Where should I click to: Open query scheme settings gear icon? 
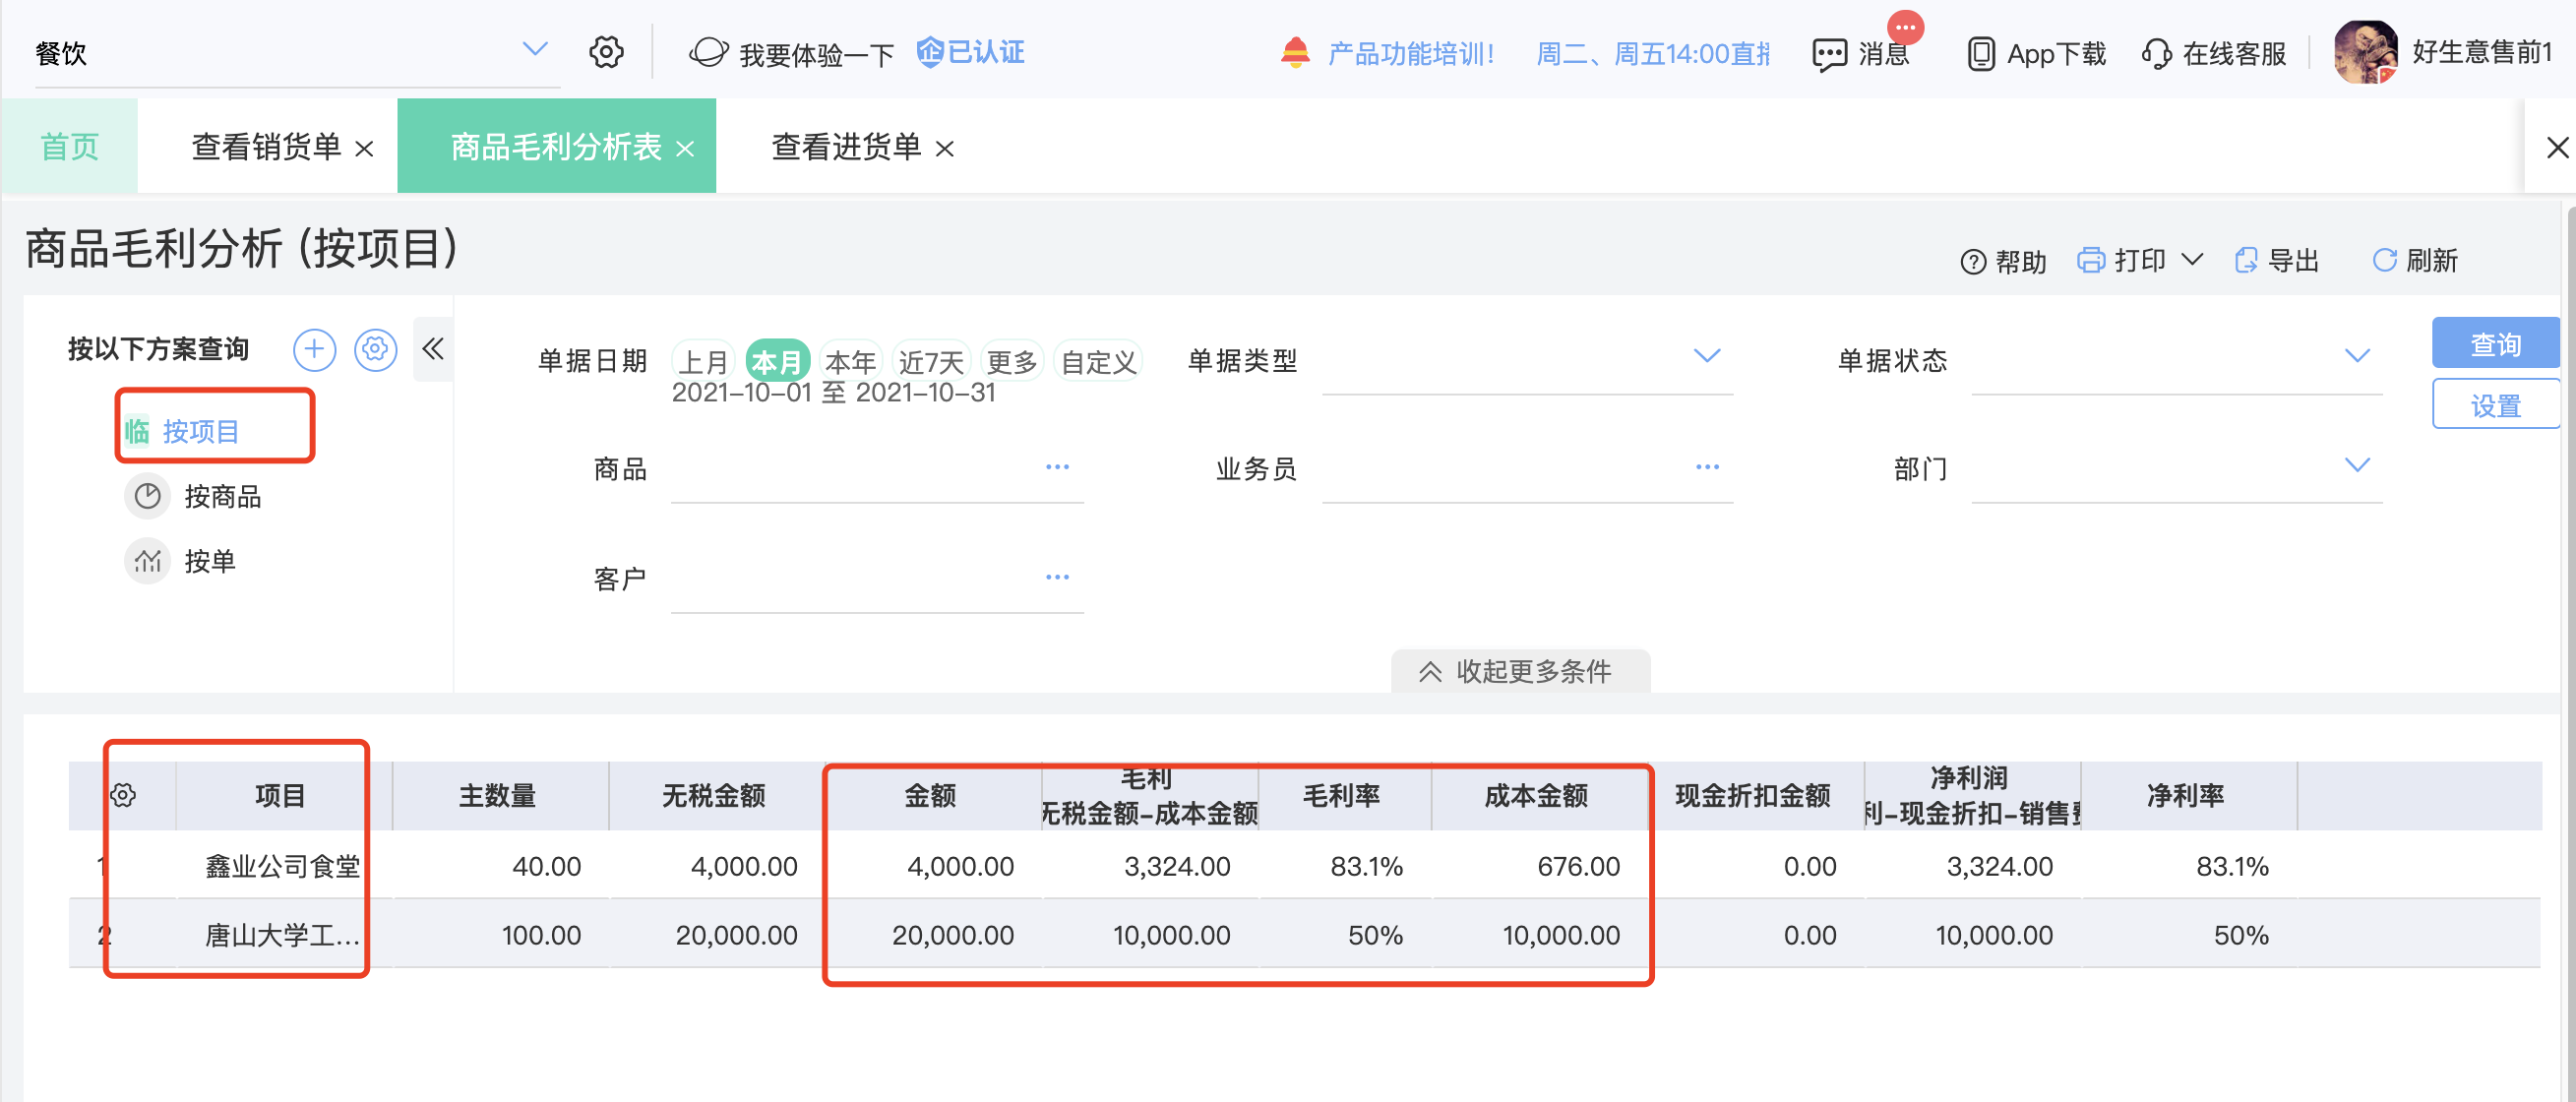pos(375,349)
